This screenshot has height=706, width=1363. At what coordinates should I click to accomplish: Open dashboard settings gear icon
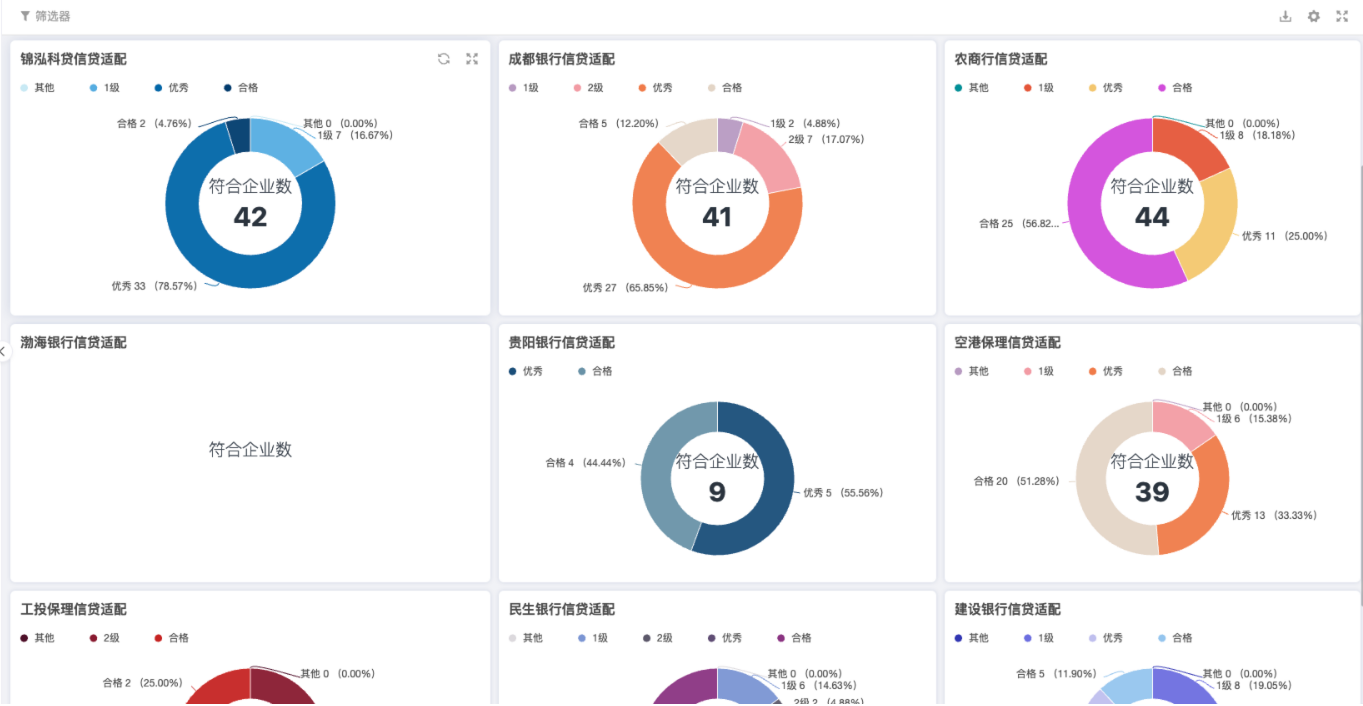[x=1314, y=16]
